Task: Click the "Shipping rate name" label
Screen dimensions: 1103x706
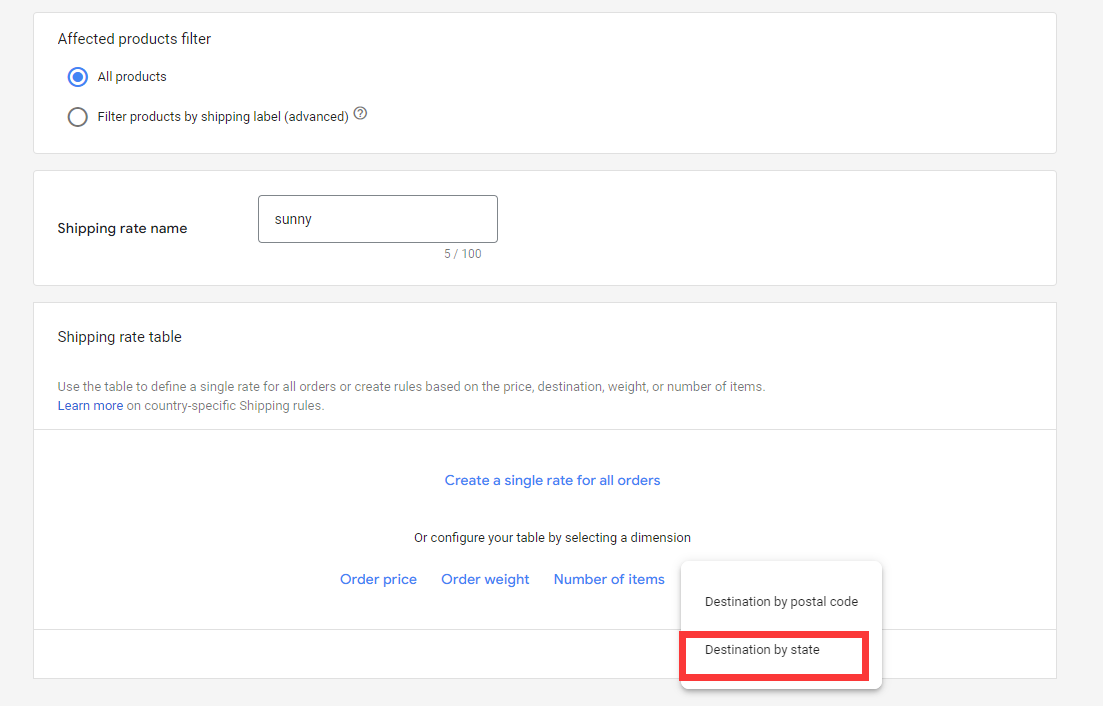Action: click(x=122, y=228)
